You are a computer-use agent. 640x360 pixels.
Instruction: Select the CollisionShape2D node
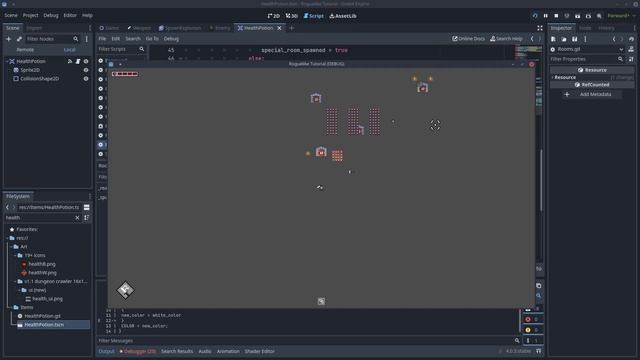(40, 78)
